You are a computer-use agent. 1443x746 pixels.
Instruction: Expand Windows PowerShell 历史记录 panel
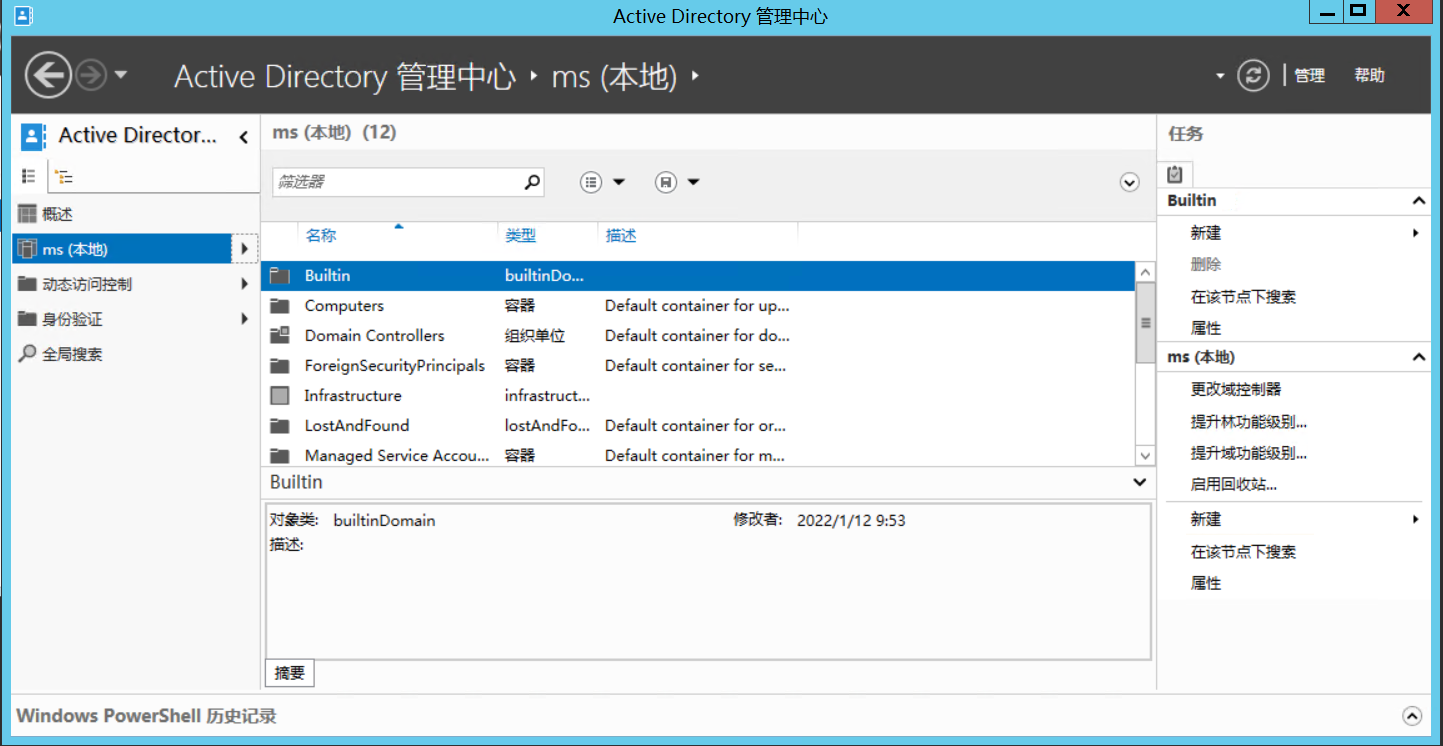pyautogui.click(x=1412, y=716)
